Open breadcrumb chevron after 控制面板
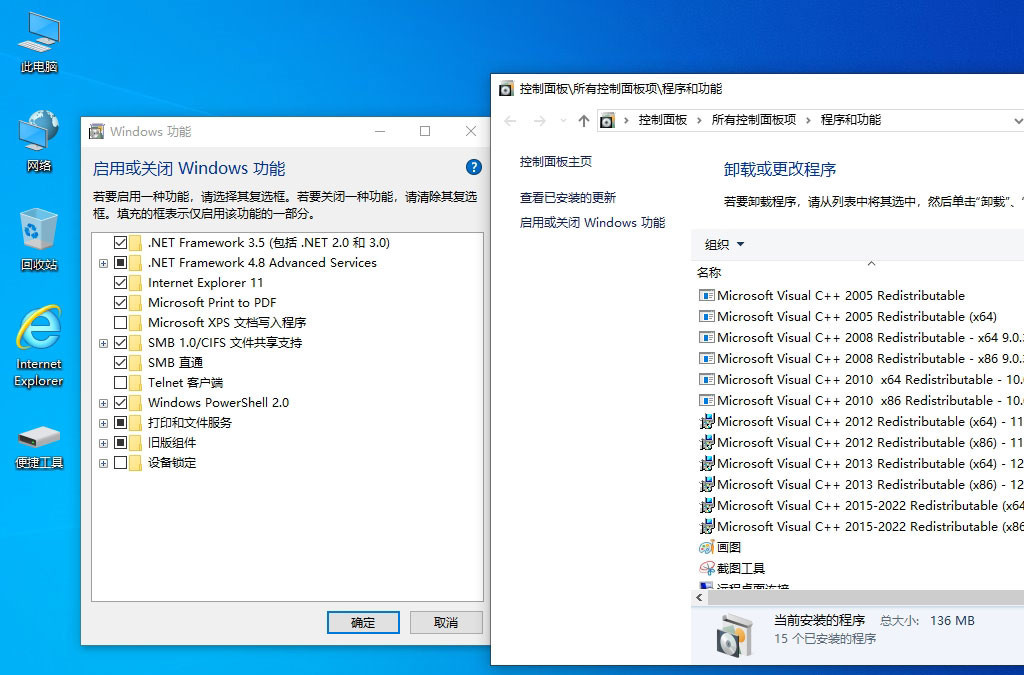This screenshot has height=675, width=1024. (x=699, y=121)
